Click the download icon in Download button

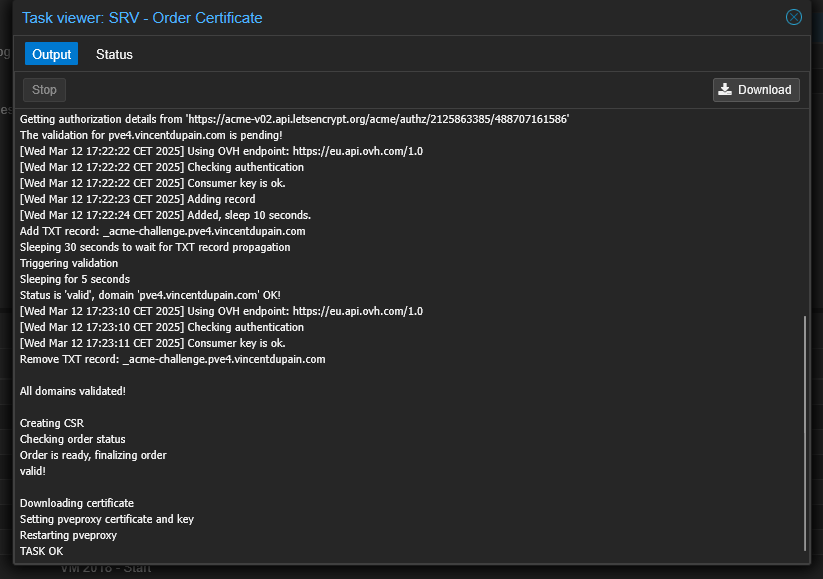pos(726,90)
